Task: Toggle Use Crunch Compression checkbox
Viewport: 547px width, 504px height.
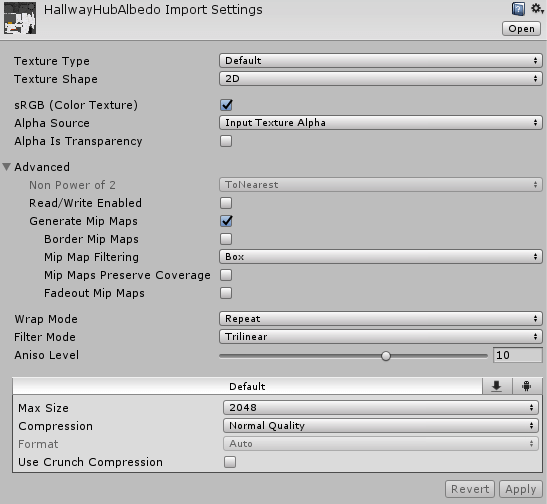Action: (x=230, y=462)
